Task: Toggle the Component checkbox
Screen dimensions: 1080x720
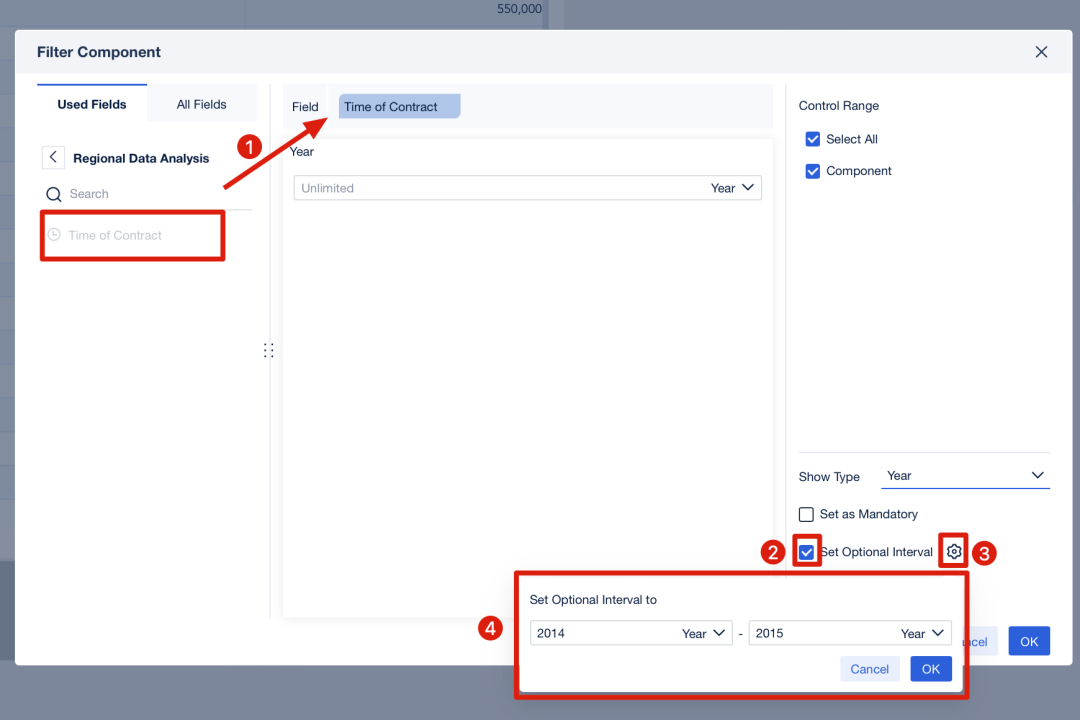Action: point(813,171)
